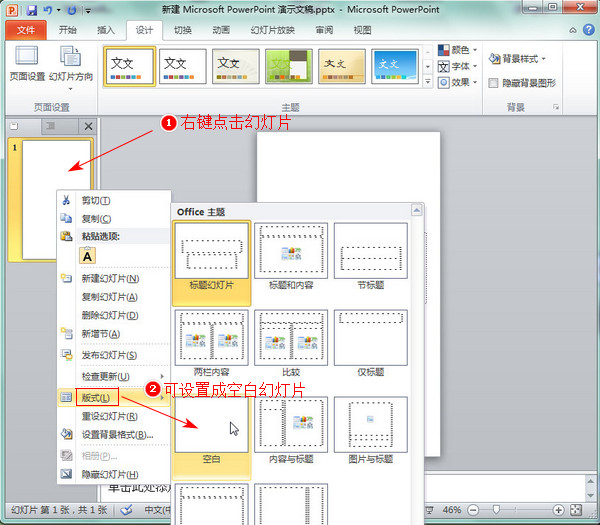Viewport: 600px width, 525px height.
Task: Switch to the 开始 tab
Action: point(68,30)
